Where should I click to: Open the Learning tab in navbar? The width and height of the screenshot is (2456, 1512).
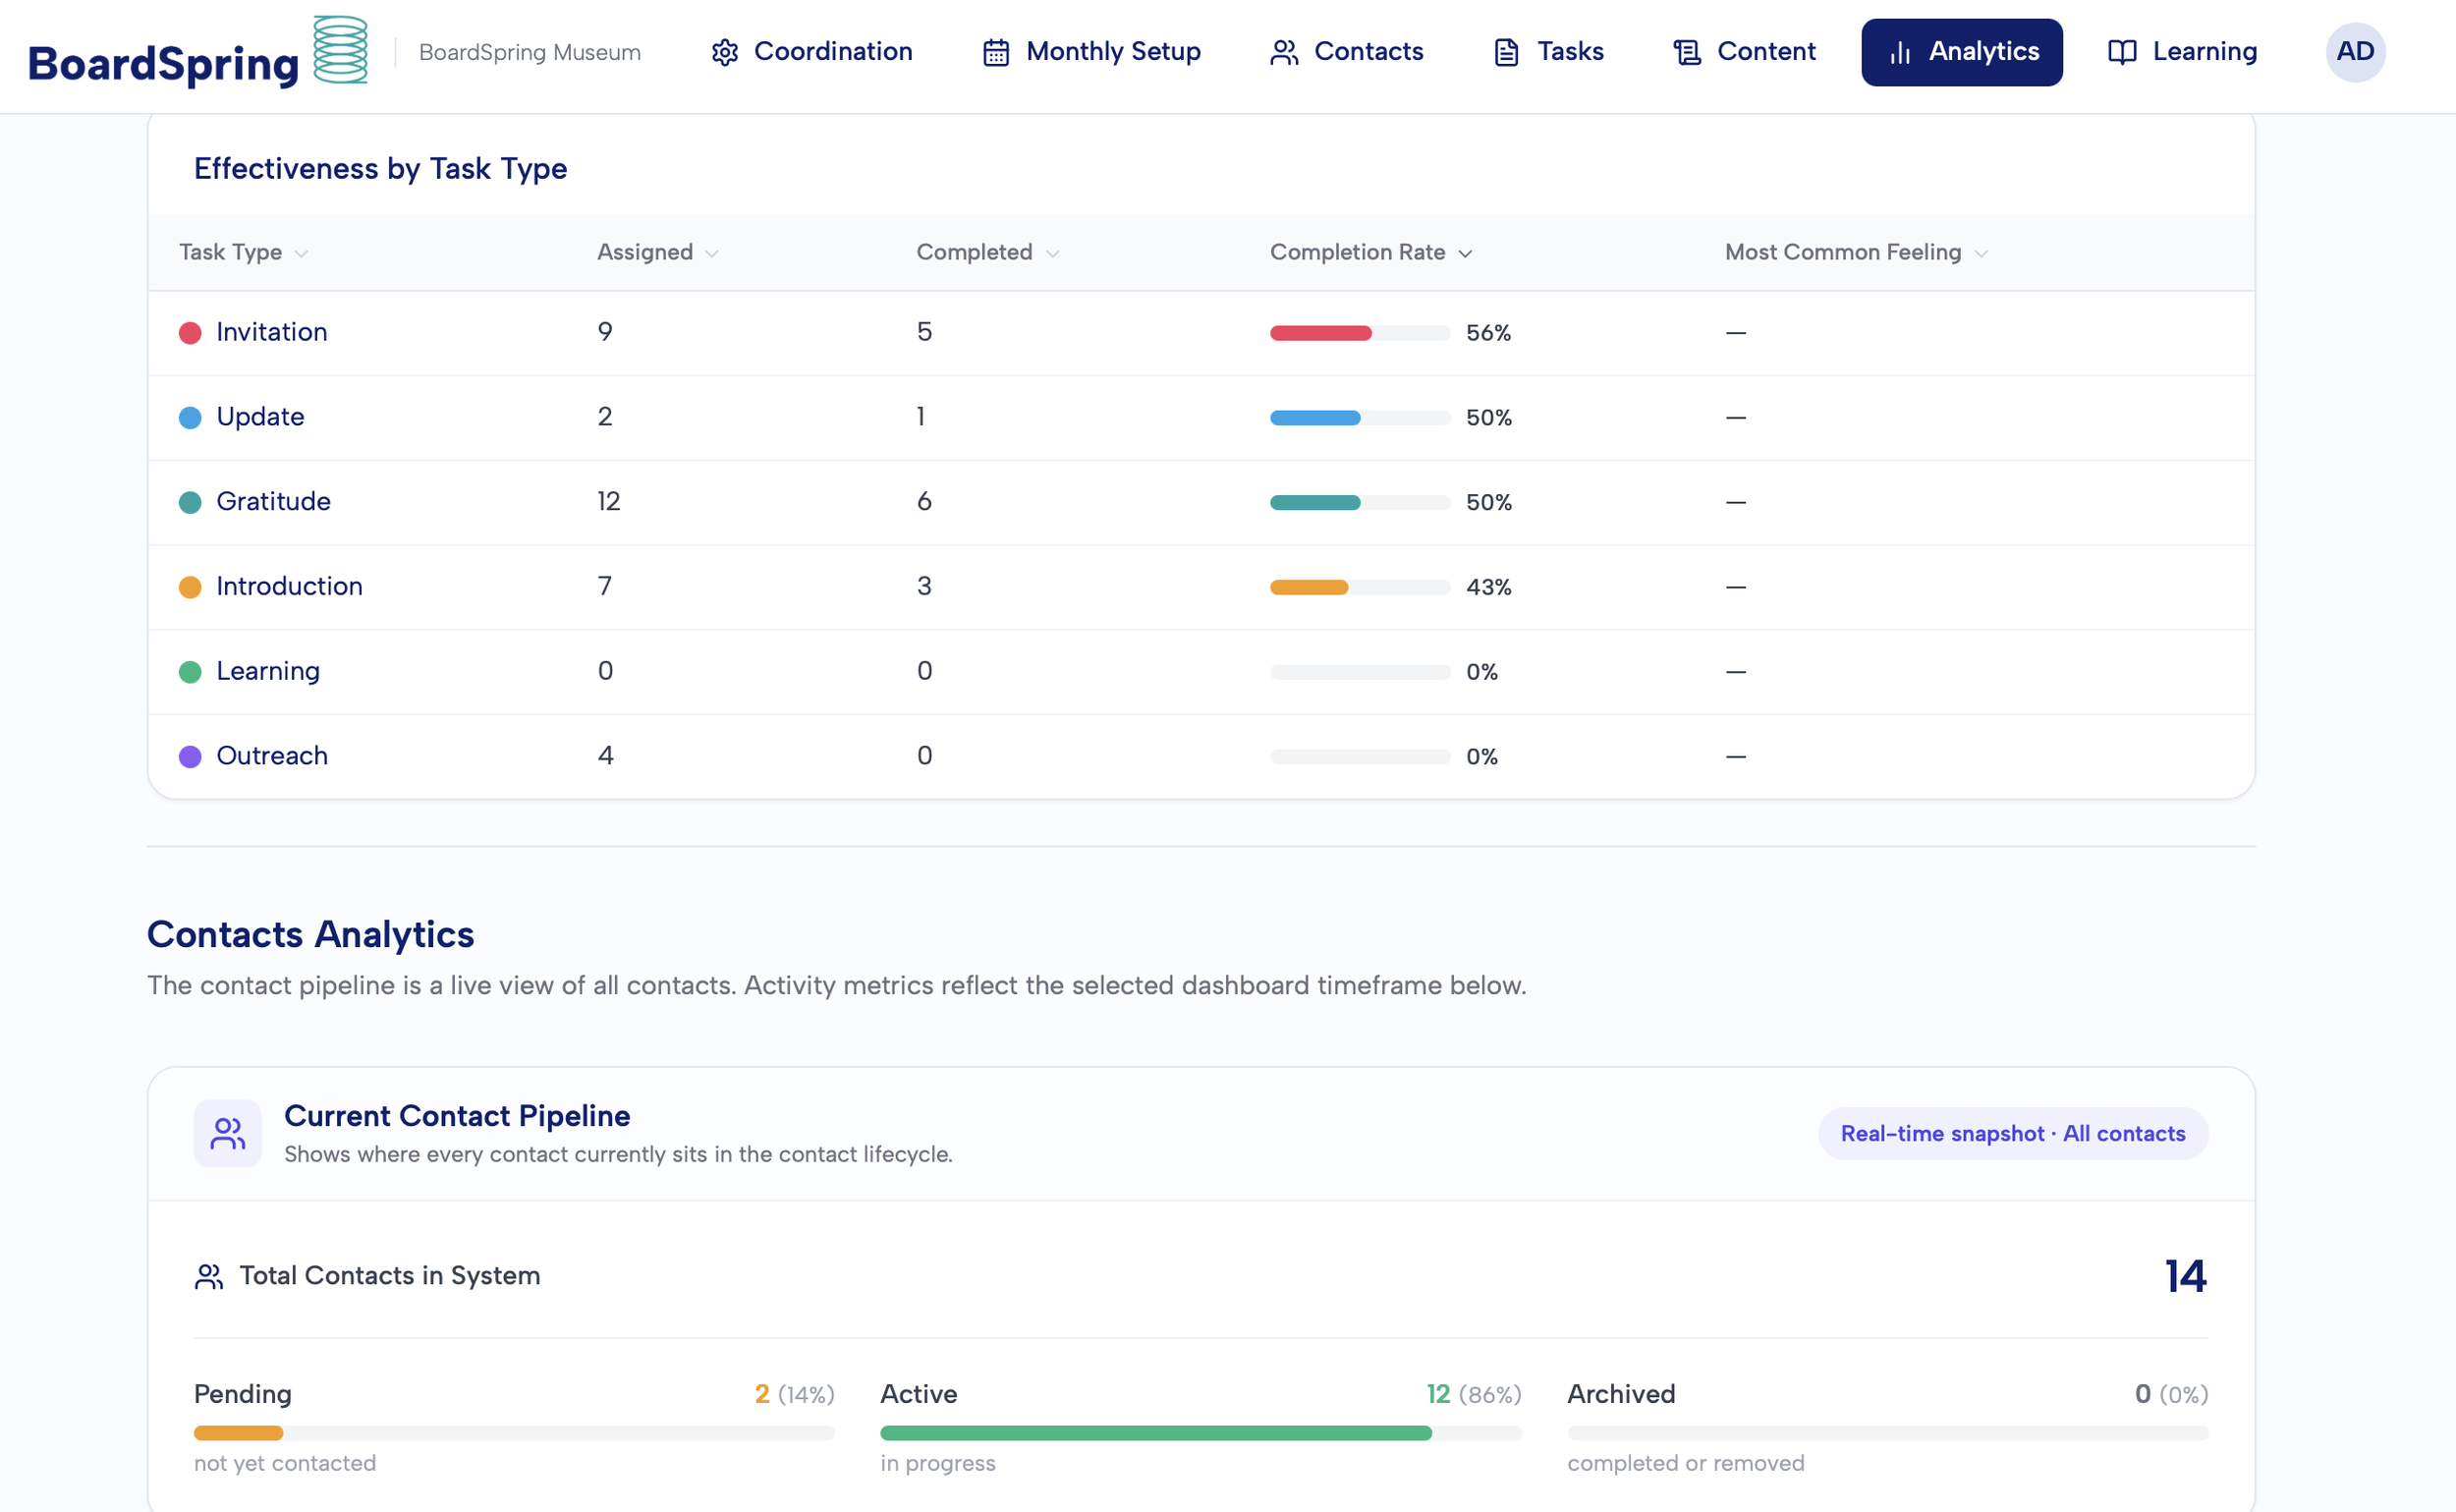(x=2182, y=52)
